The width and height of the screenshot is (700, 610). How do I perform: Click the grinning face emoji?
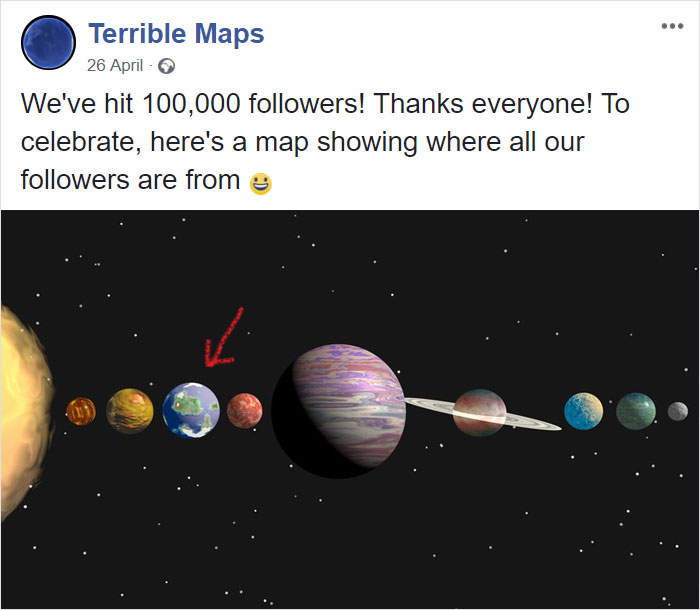tap(260, 184)
